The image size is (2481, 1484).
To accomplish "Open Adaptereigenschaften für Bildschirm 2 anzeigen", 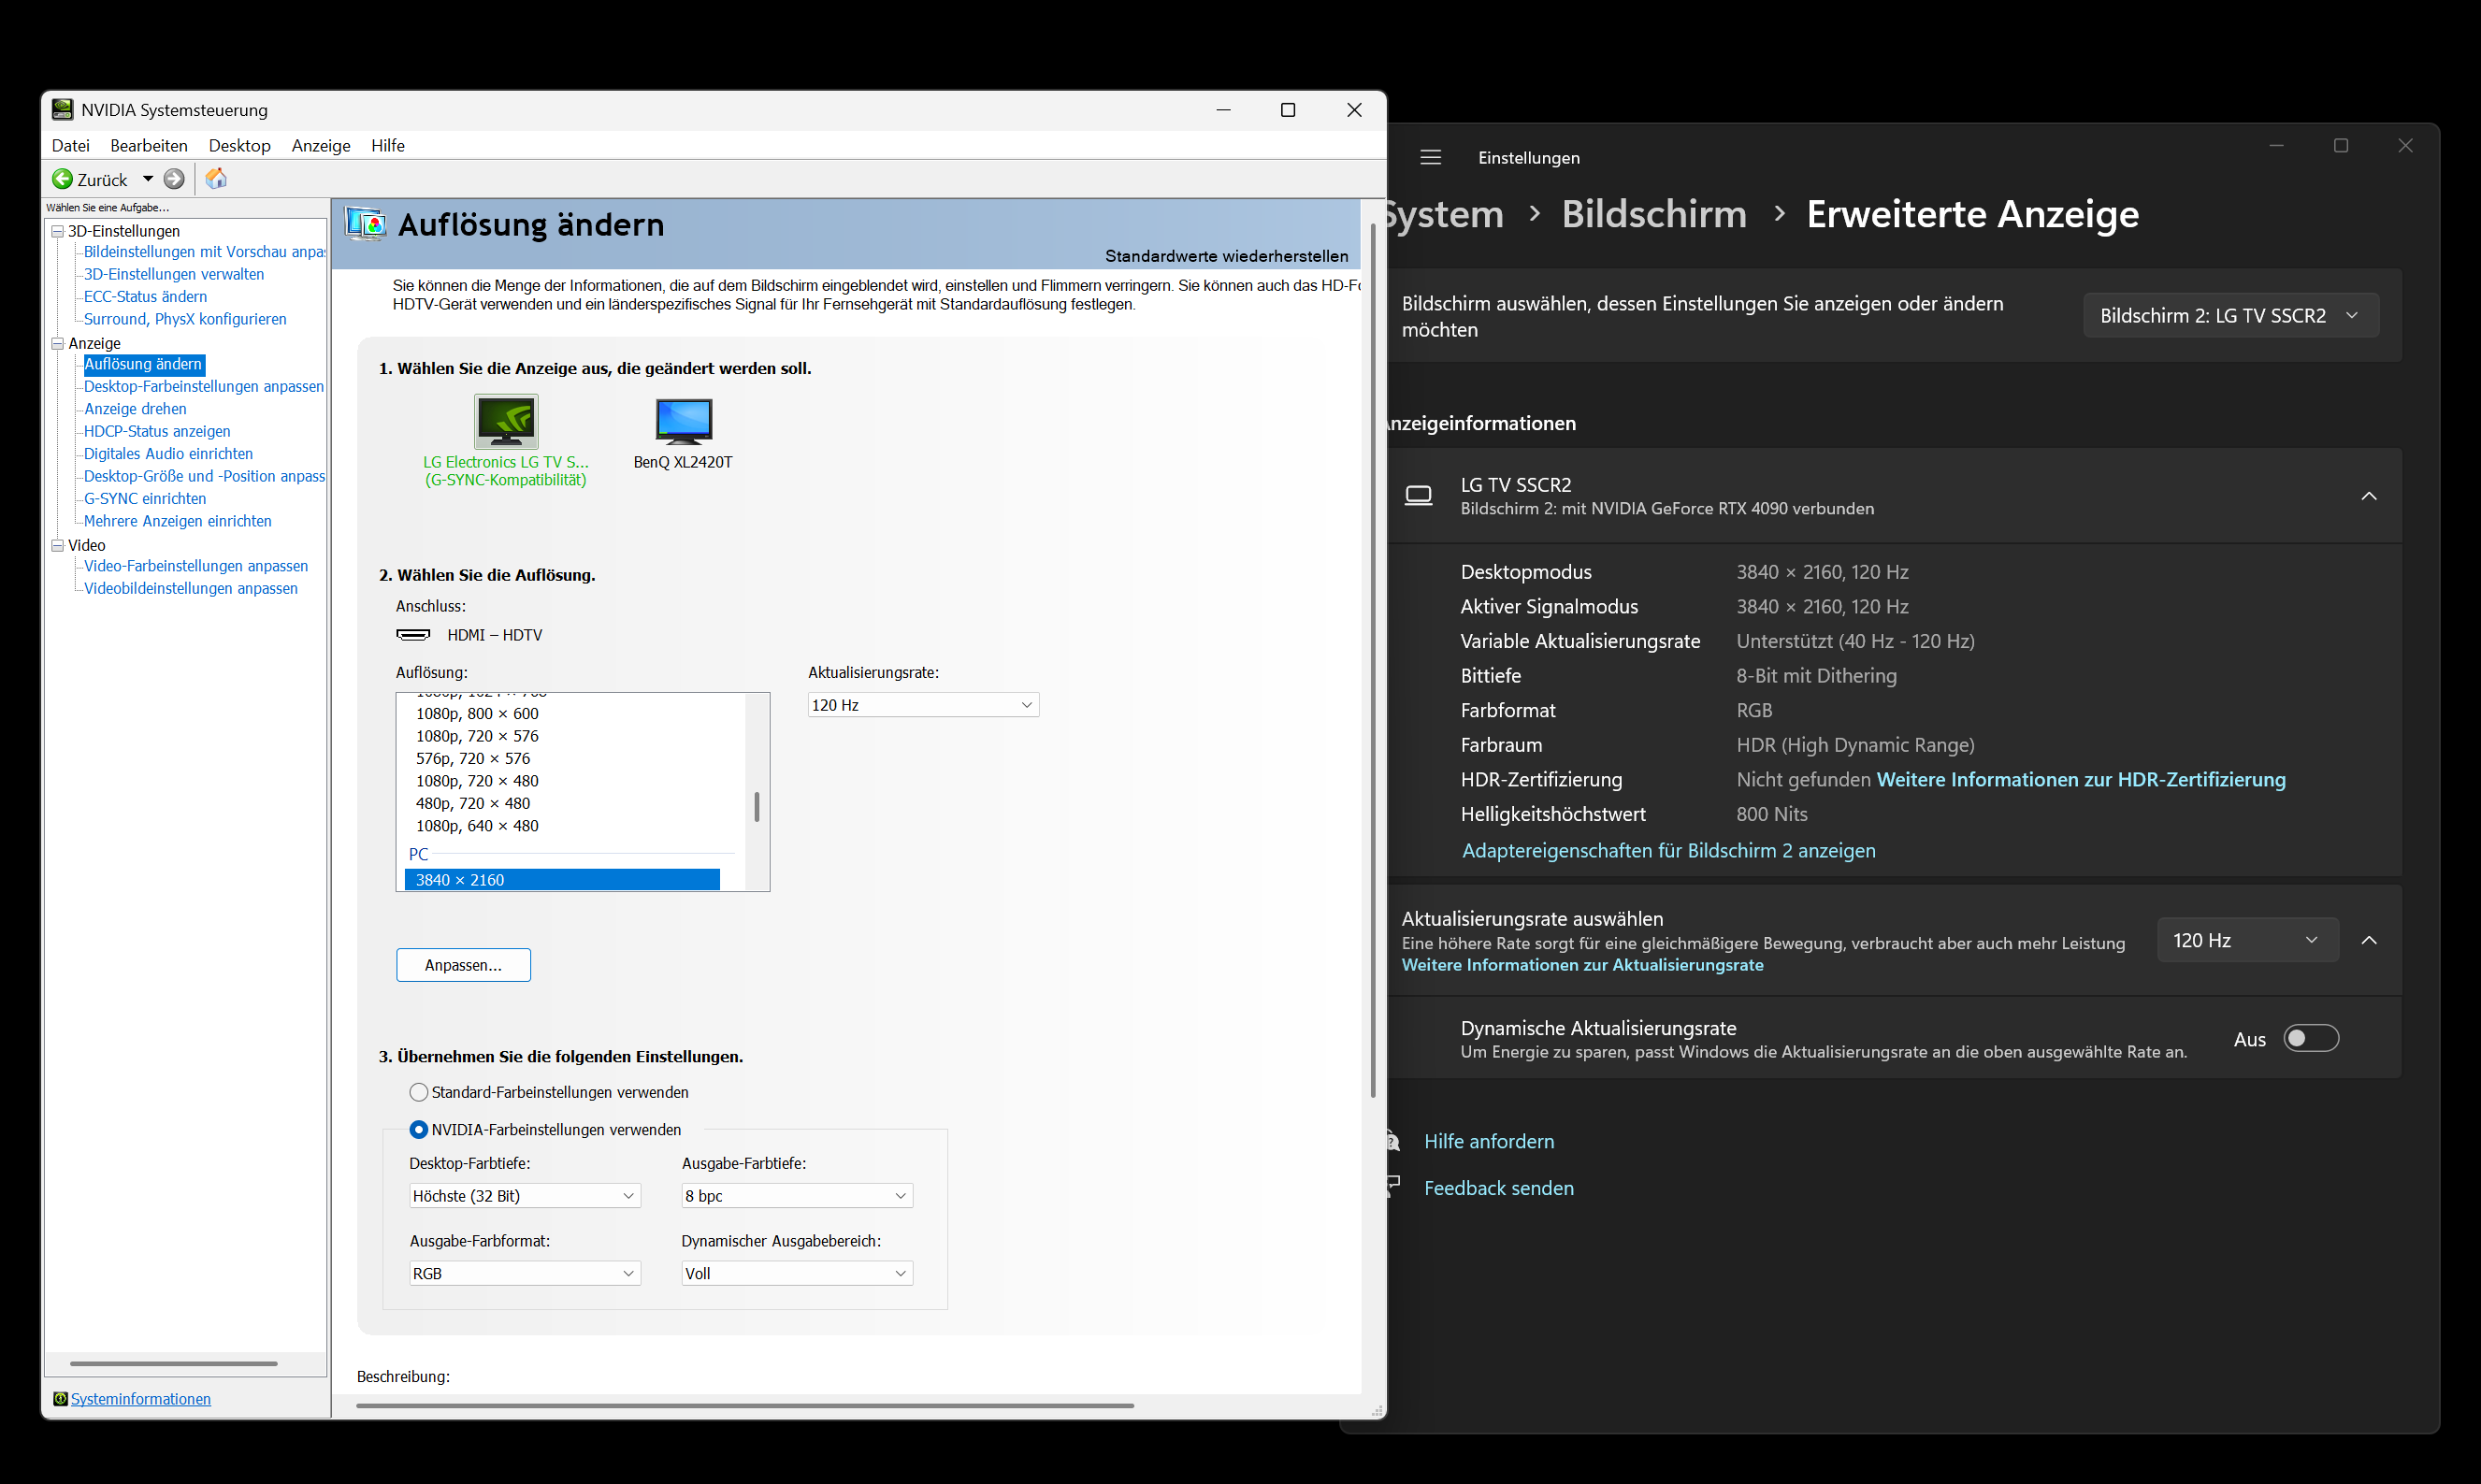I will pyautogui.click(x=1668, y=851).
